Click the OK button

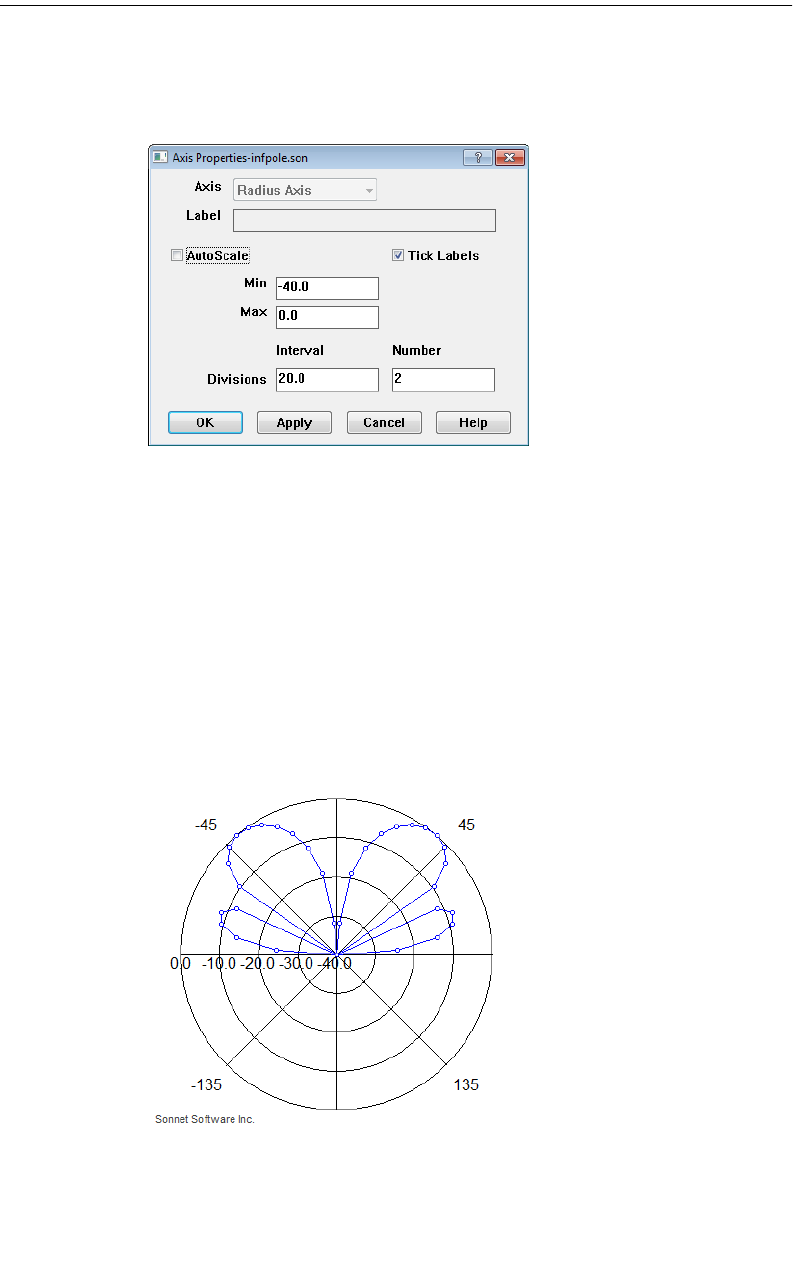pyautogui.click(x=205, y=422)
